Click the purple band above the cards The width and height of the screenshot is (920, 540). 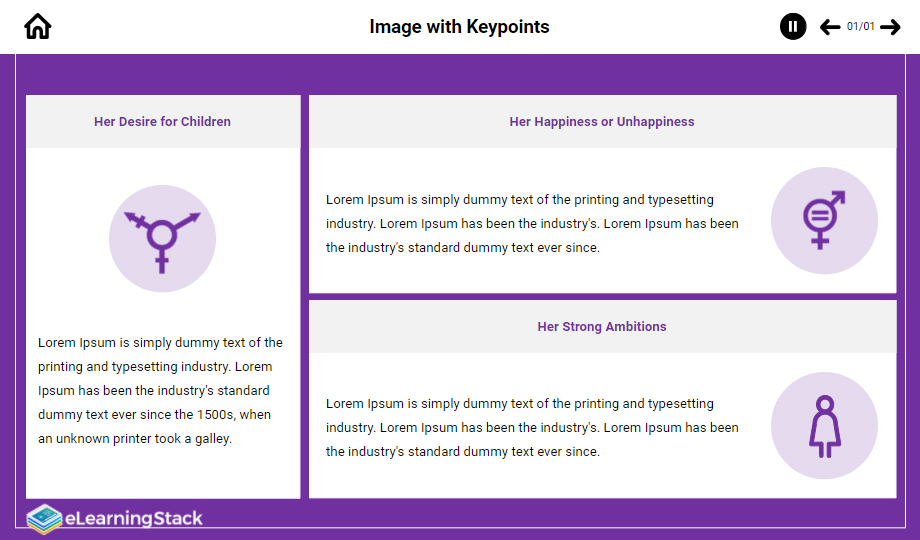tap(460, 75)
